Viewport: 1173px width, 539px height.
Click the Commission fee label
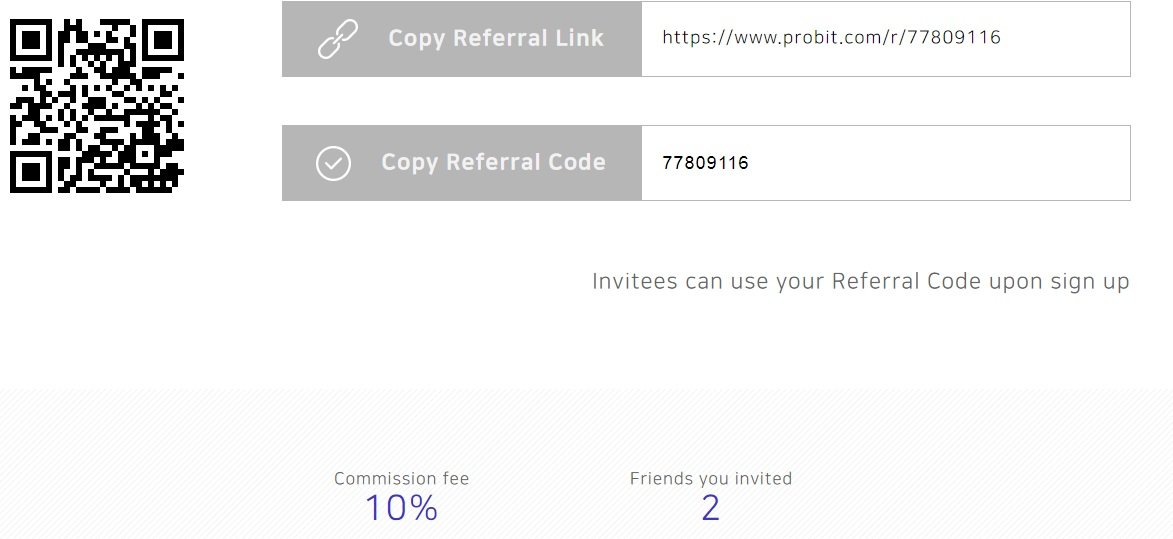tap(402, 478)
